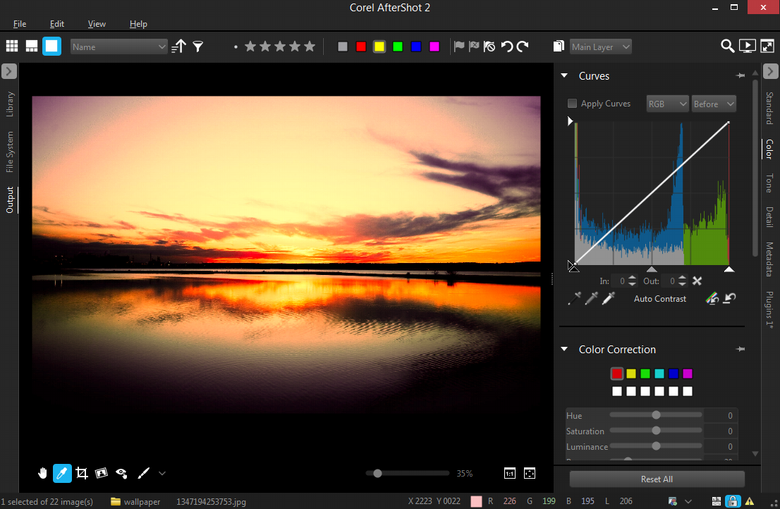Open the Main Layer dropdown
This screenshot has width=780, height=509.
(599, 46)
